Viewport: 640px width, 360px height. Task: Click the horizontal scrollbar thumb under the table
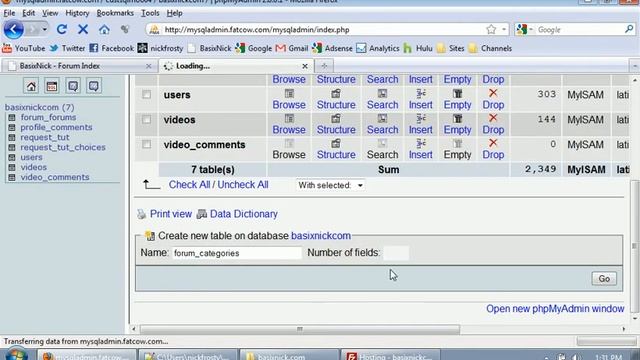click(300, 329)
